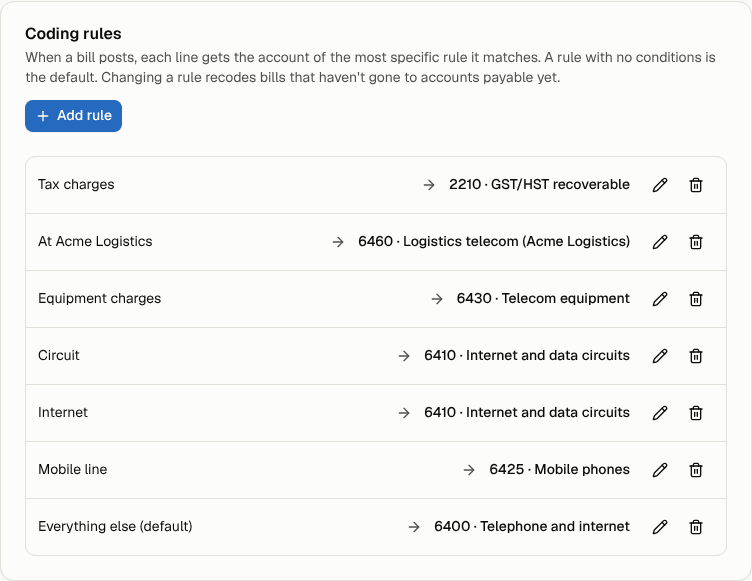Click account 6430 · Telecom equipment
752x581 pixels.
543,298
